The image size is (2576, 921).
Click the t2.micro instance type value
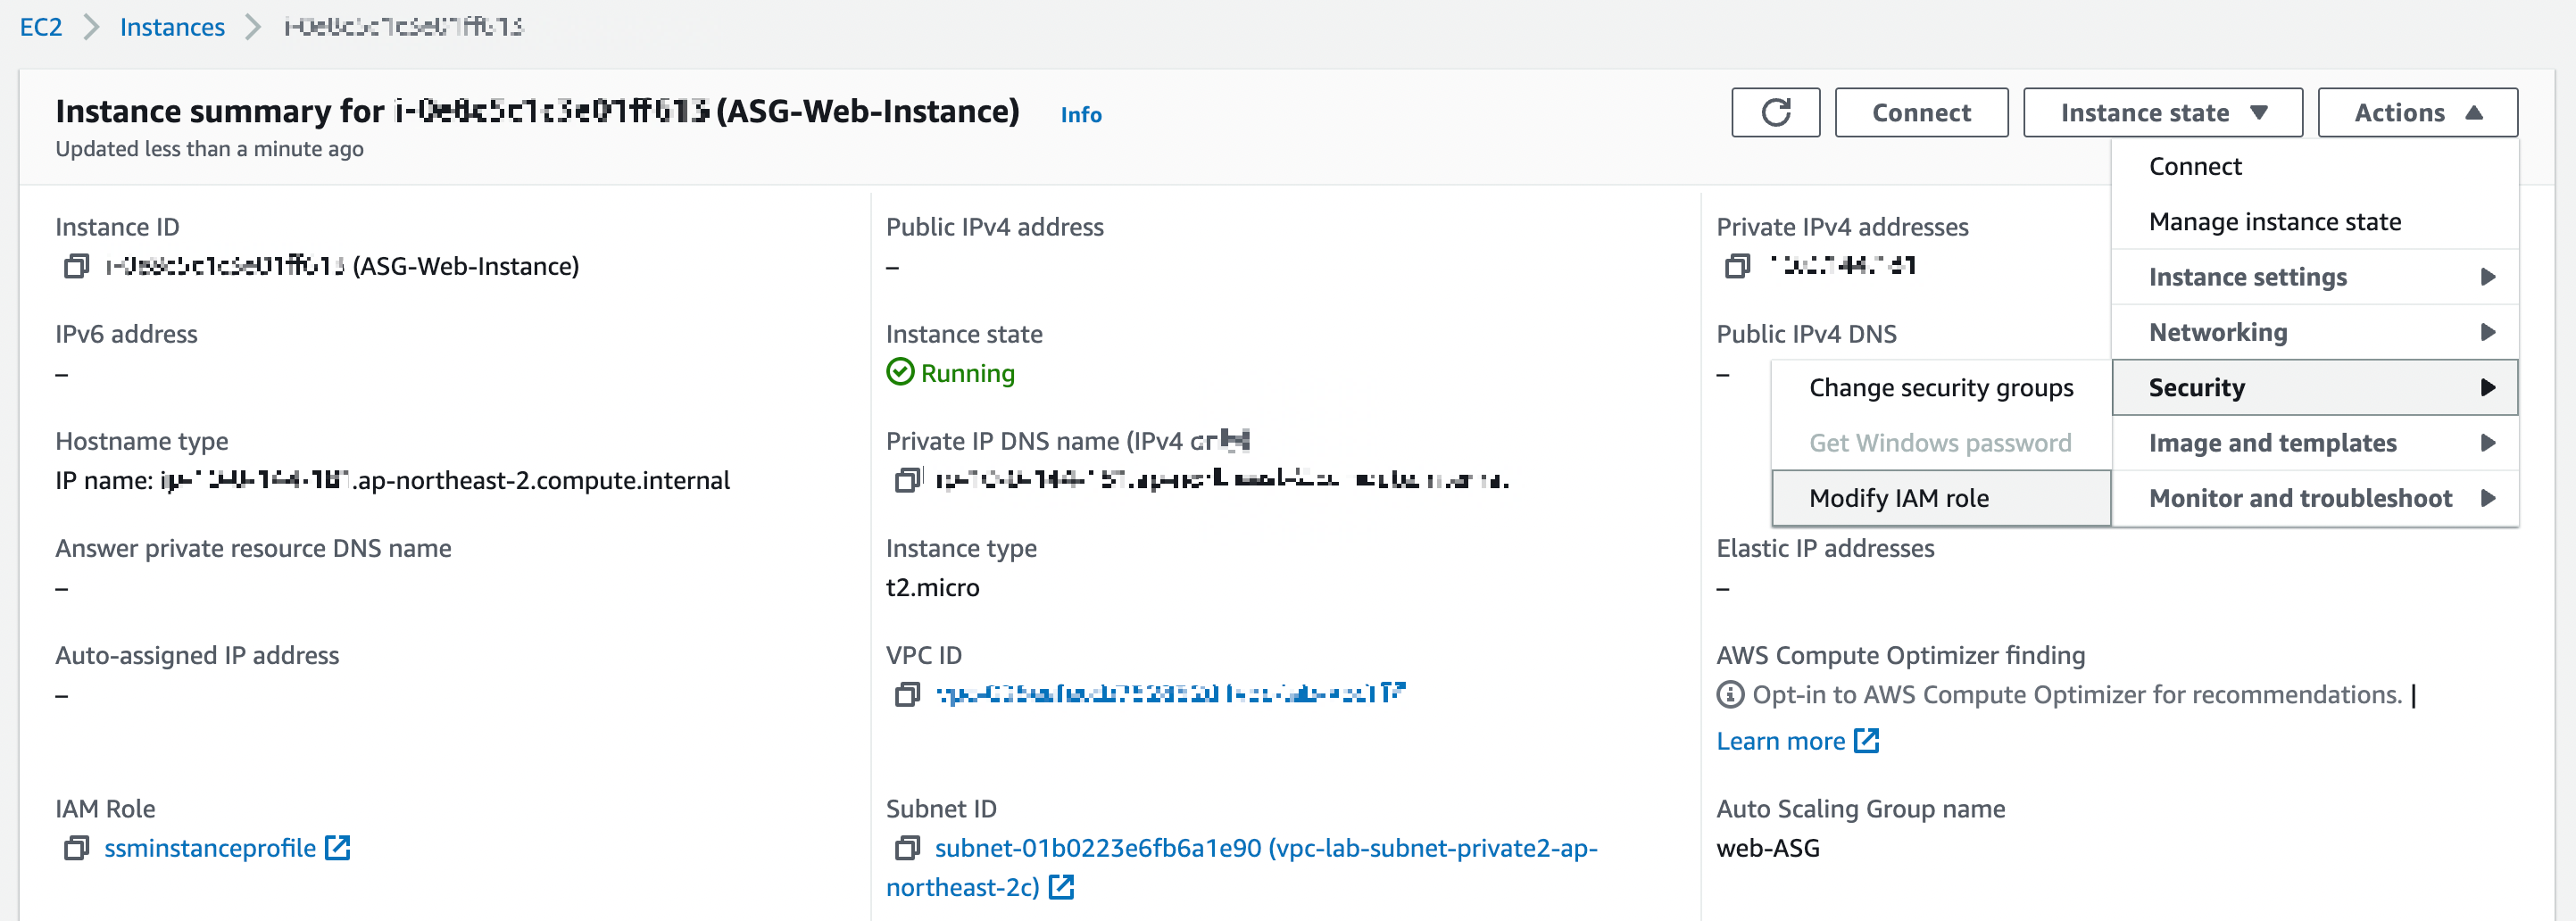(x=932, y=587)
